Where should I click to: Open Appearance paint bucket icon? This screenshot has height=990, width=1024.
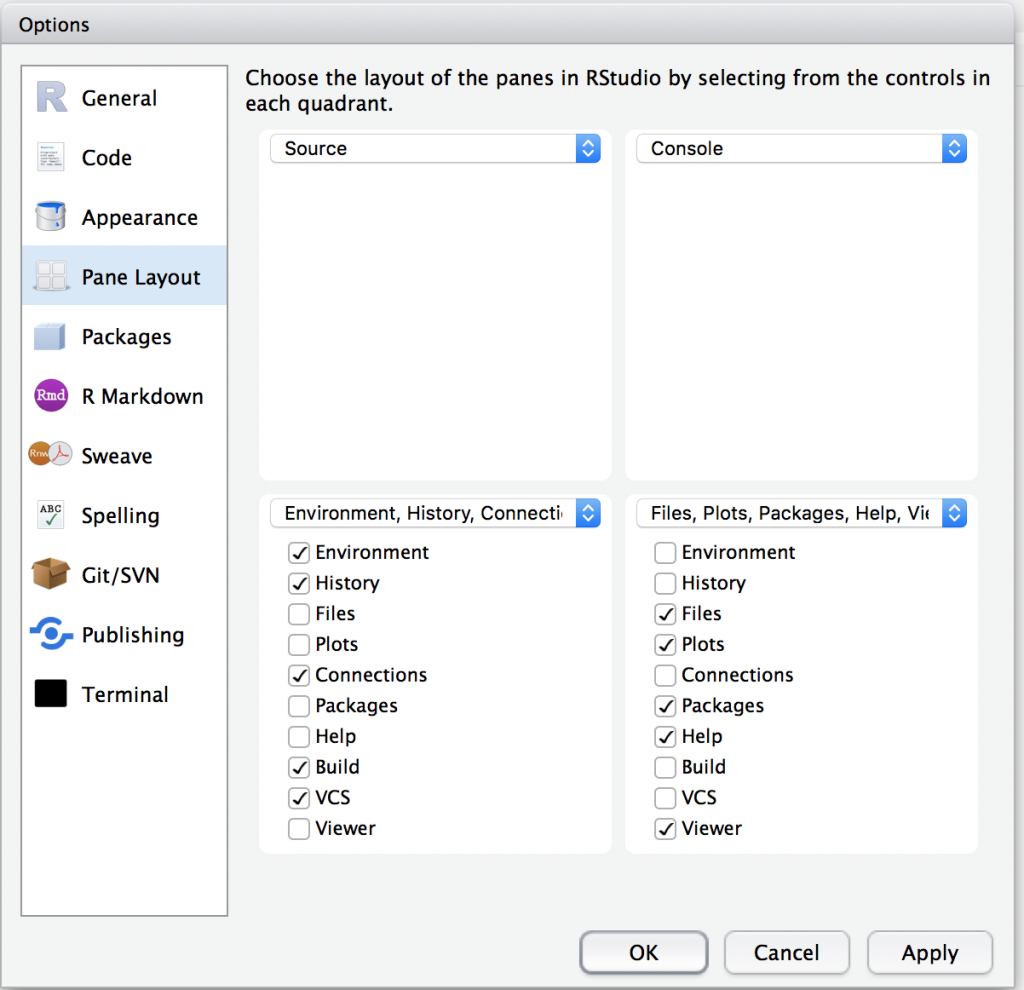pyautogui.click(x=51, y=217)
